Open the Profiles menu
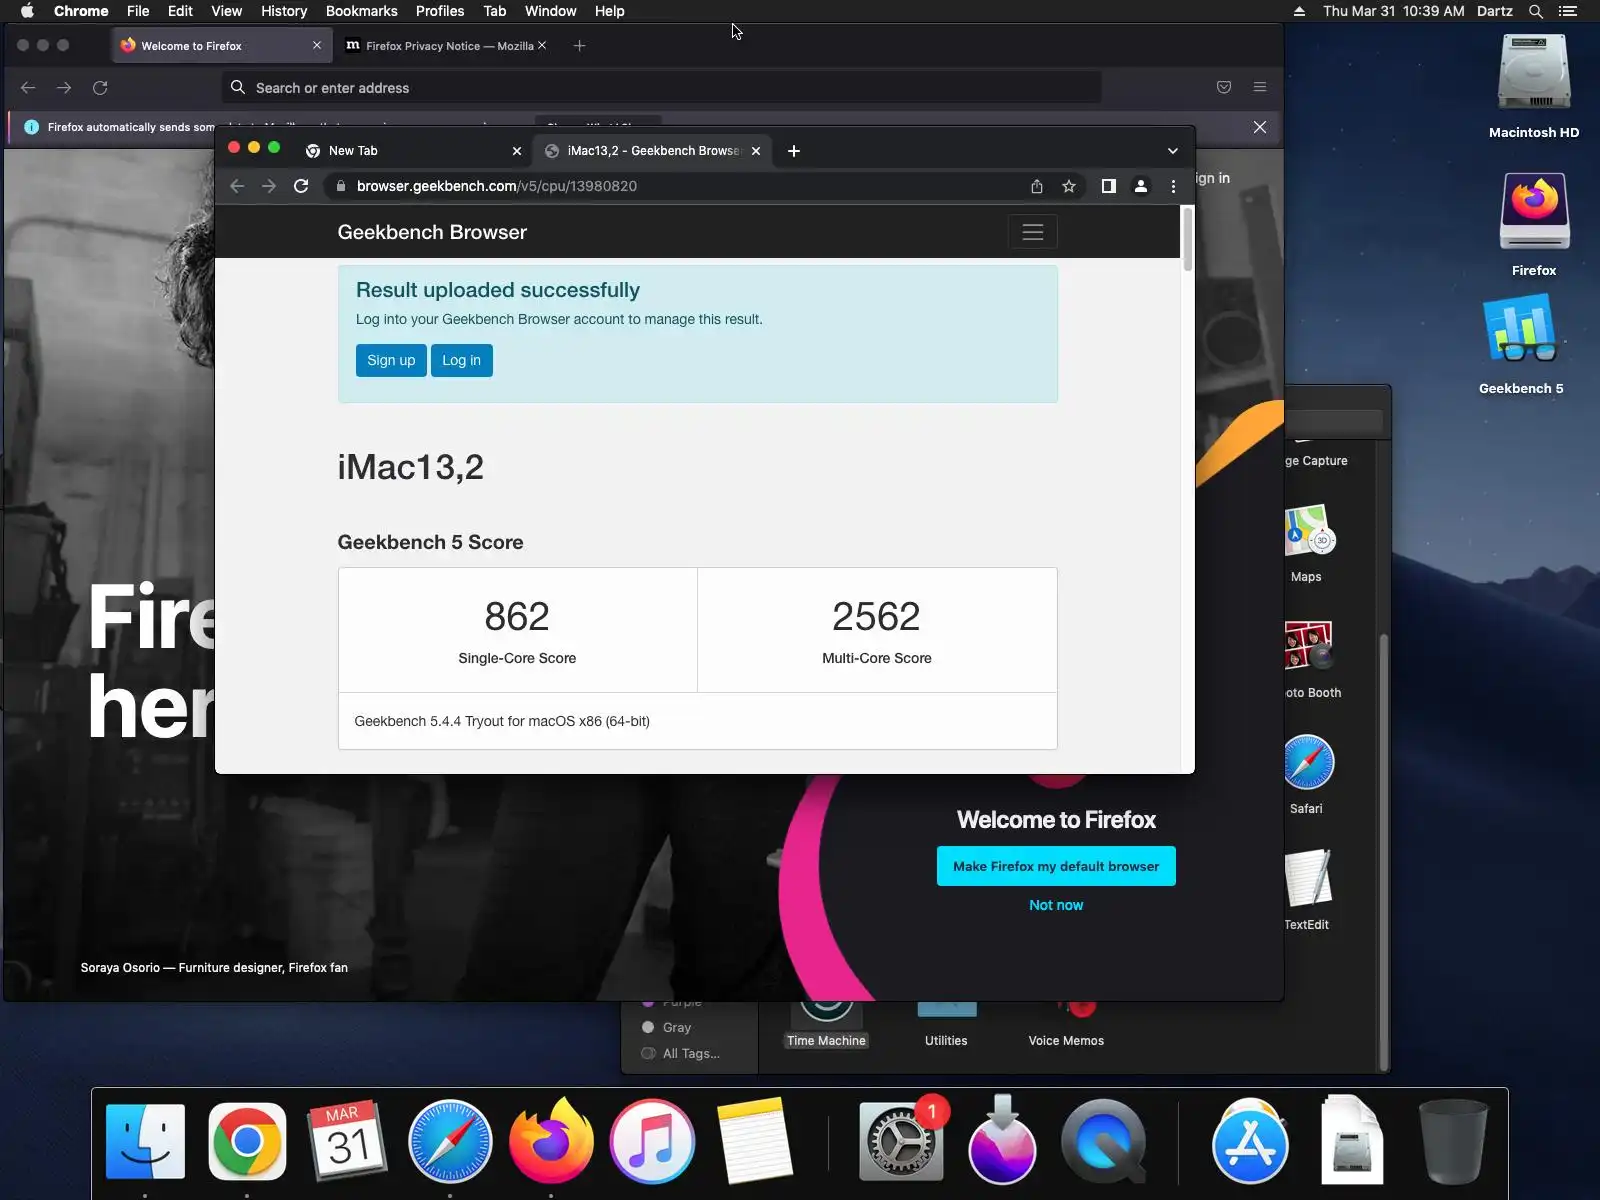Screen dimensions: 1600x1200 [440, 11]
